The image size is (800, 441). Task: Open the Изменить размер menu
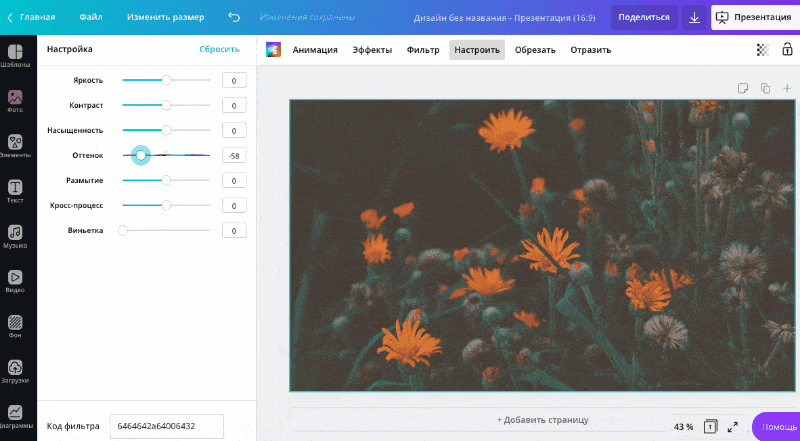(165, 17)
